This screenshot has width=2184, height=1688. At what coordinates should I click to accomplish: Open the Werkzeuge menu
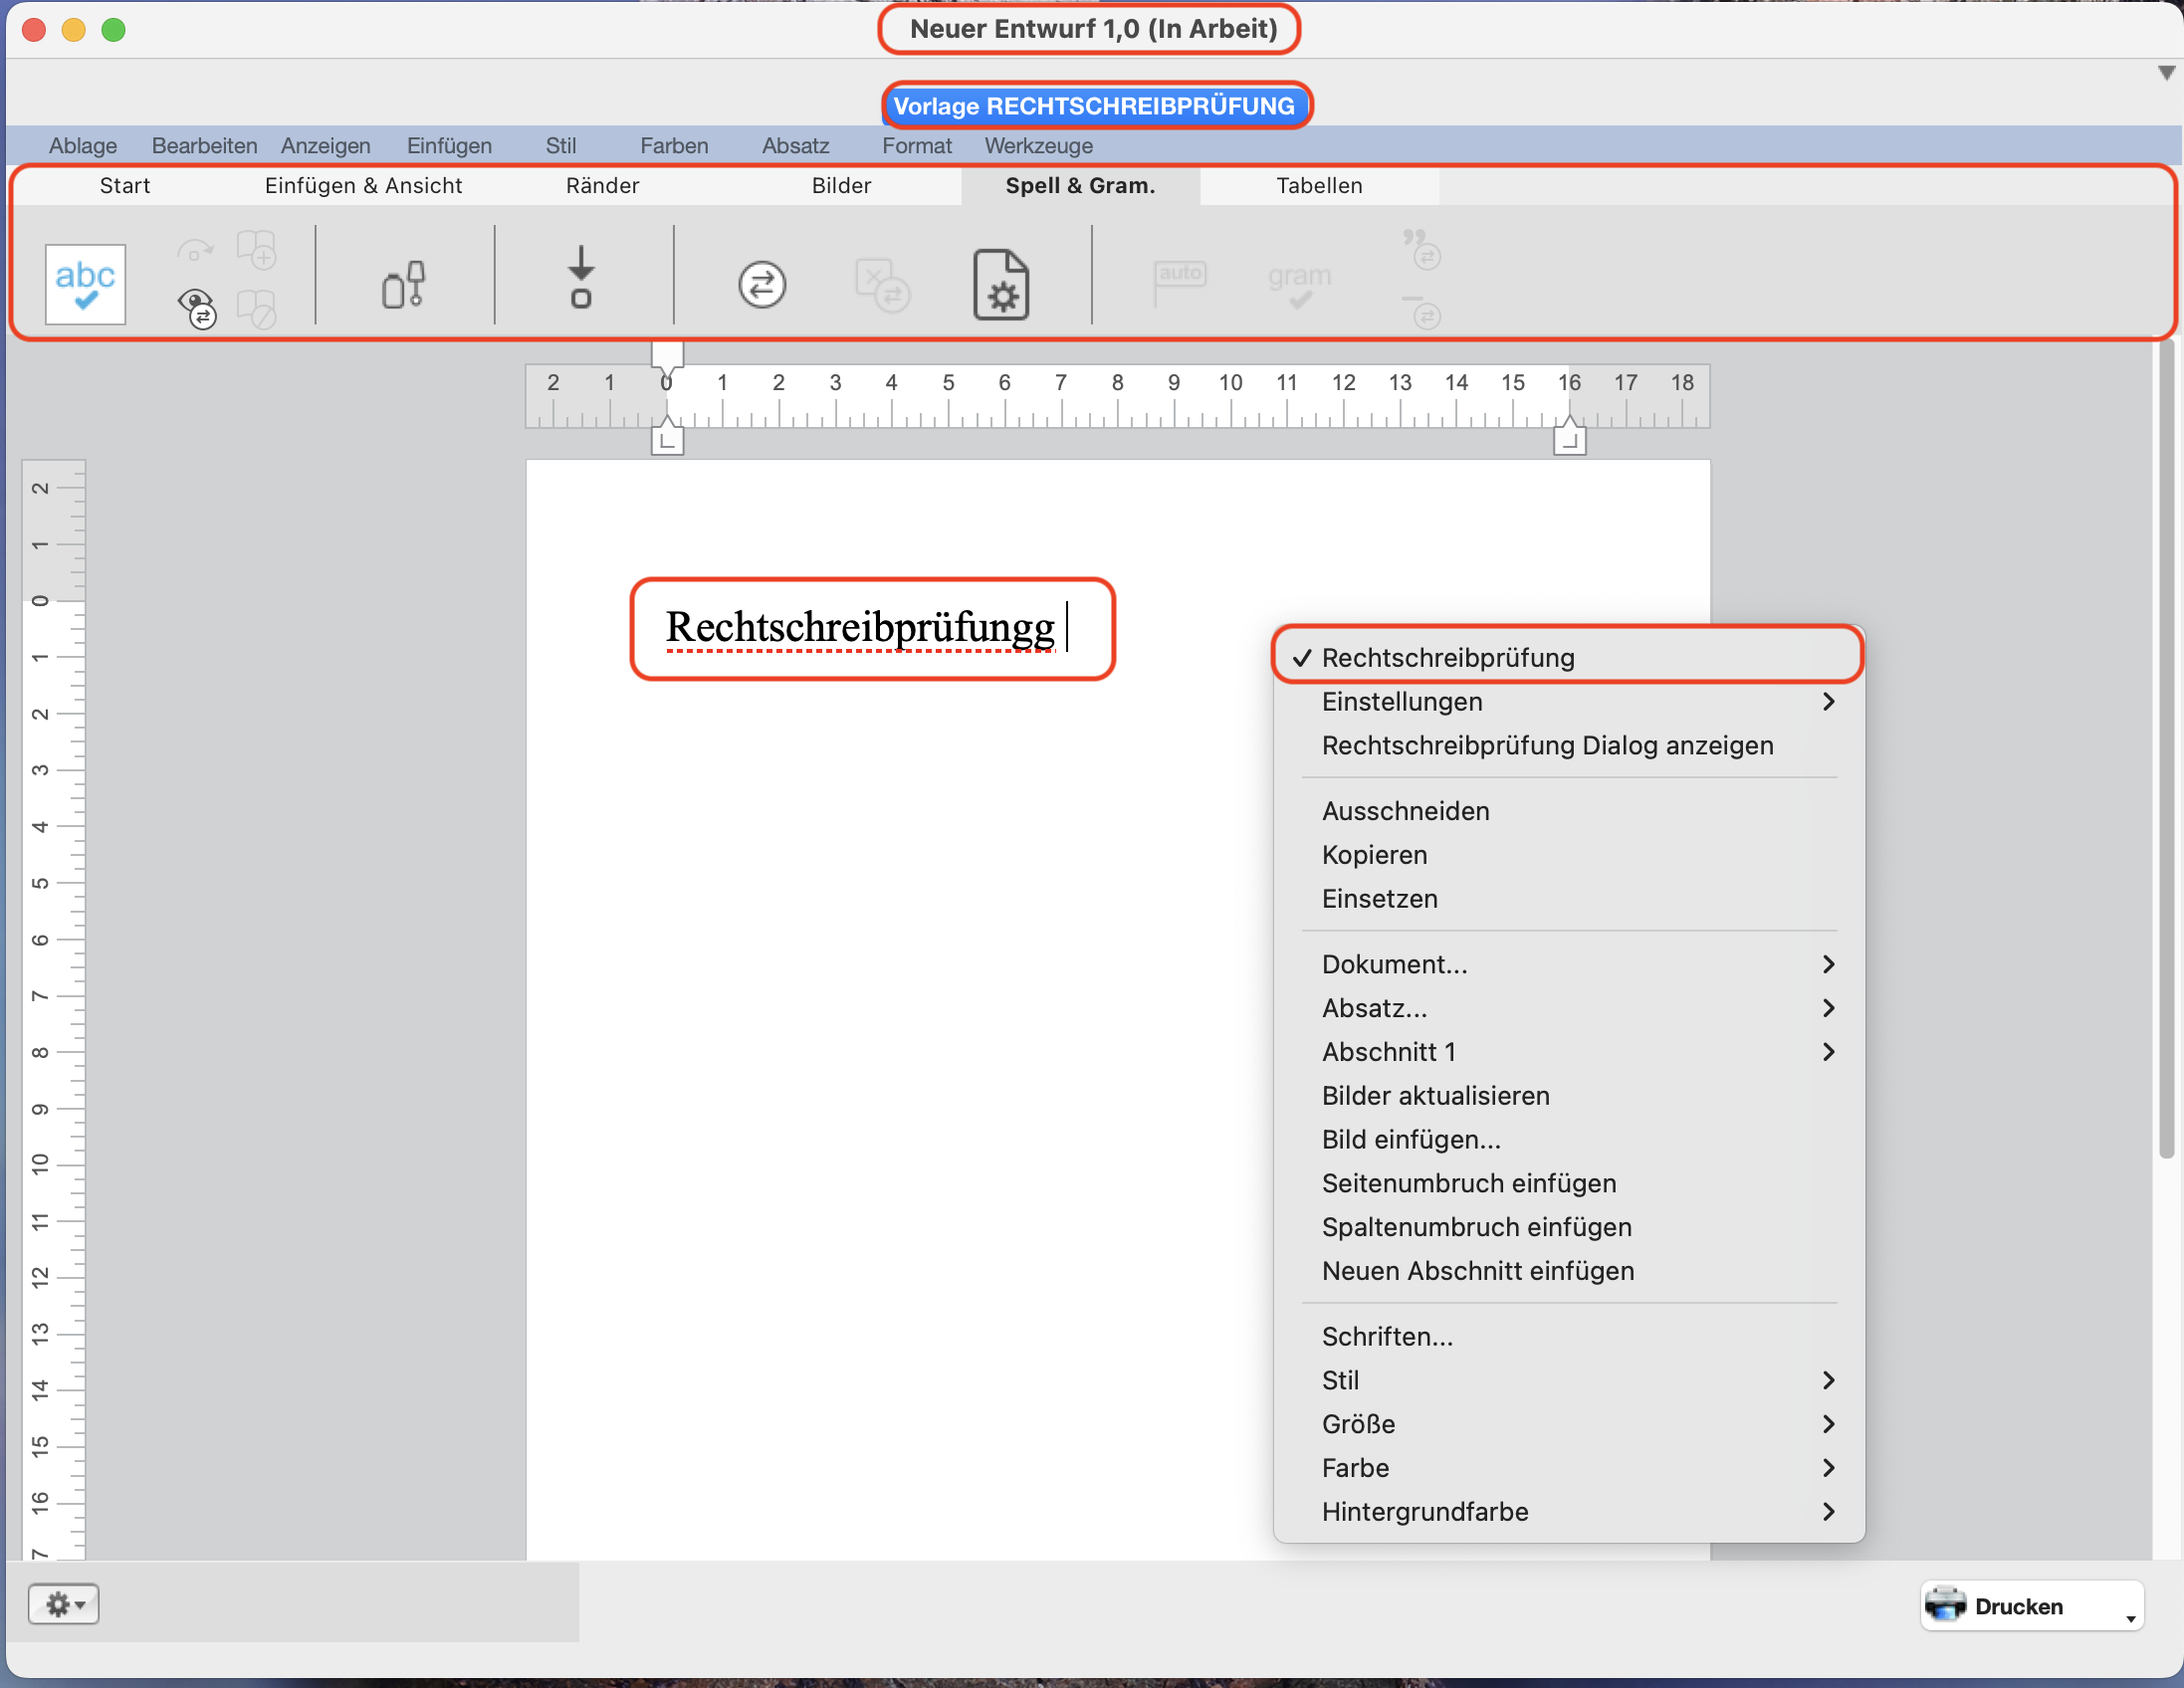(x=1038, y=145)
